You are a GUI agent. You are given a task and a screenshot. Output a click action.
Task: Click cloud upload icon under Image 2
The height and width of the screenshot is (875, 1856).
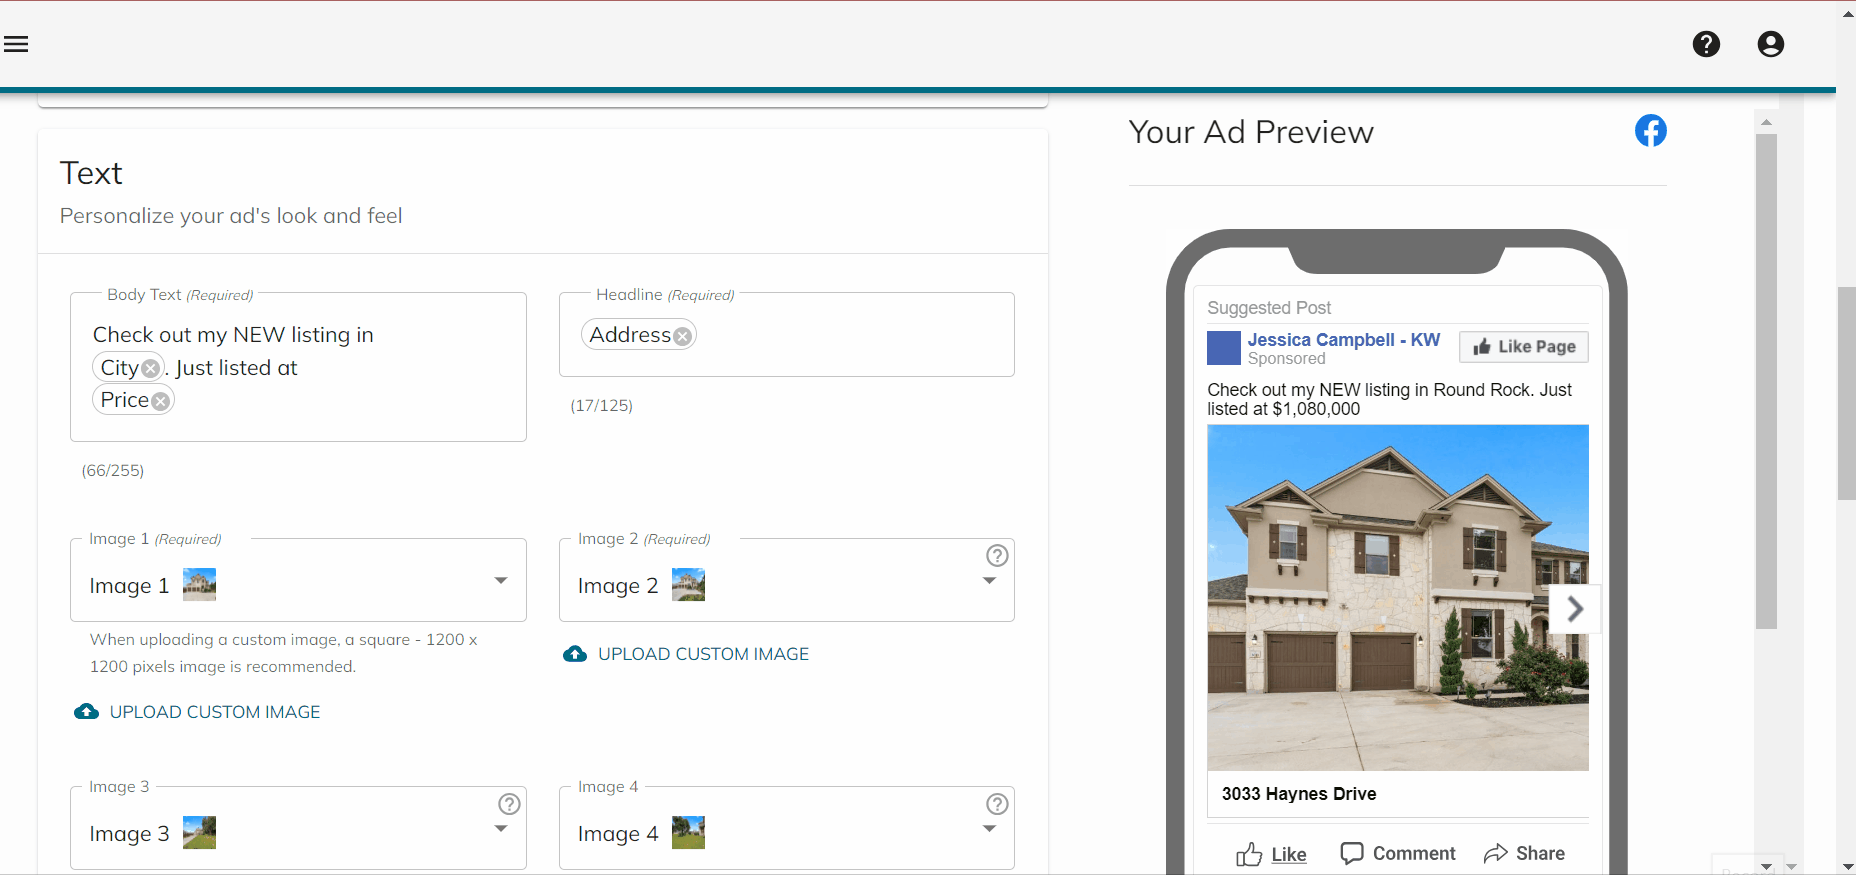[575, 654]
